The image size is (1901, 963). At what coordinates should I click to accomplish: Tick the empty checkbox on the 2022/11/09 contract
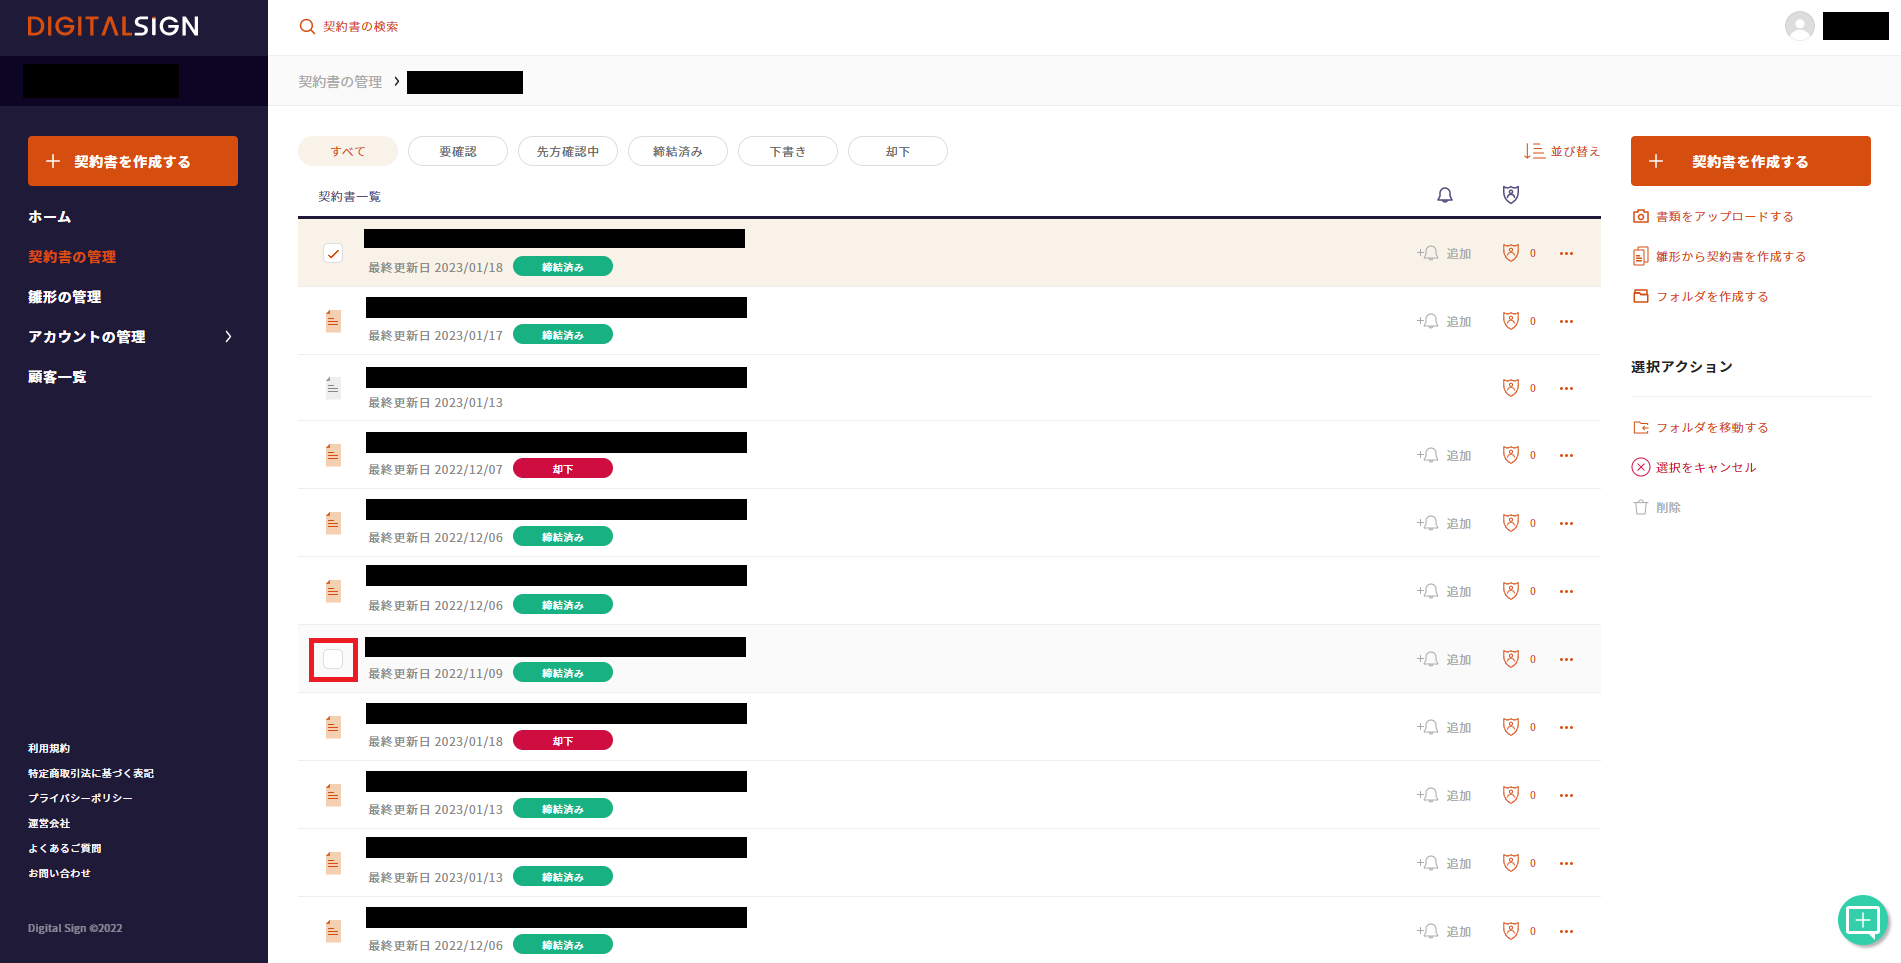333,659
